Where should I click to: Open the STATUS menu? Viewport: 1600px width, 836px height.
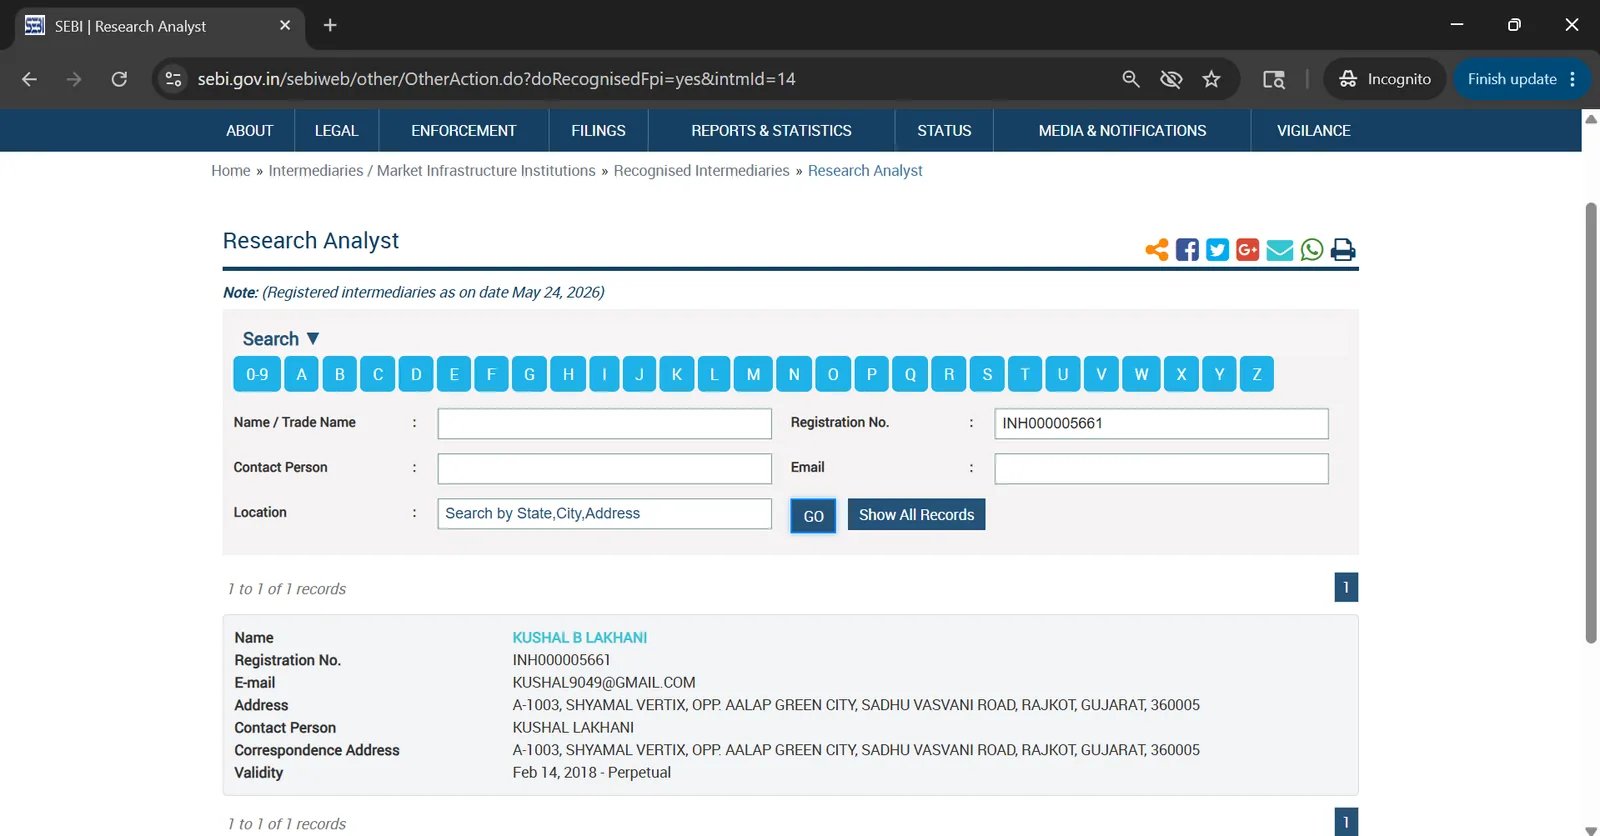pyautogui.click(x=944, y=131)
